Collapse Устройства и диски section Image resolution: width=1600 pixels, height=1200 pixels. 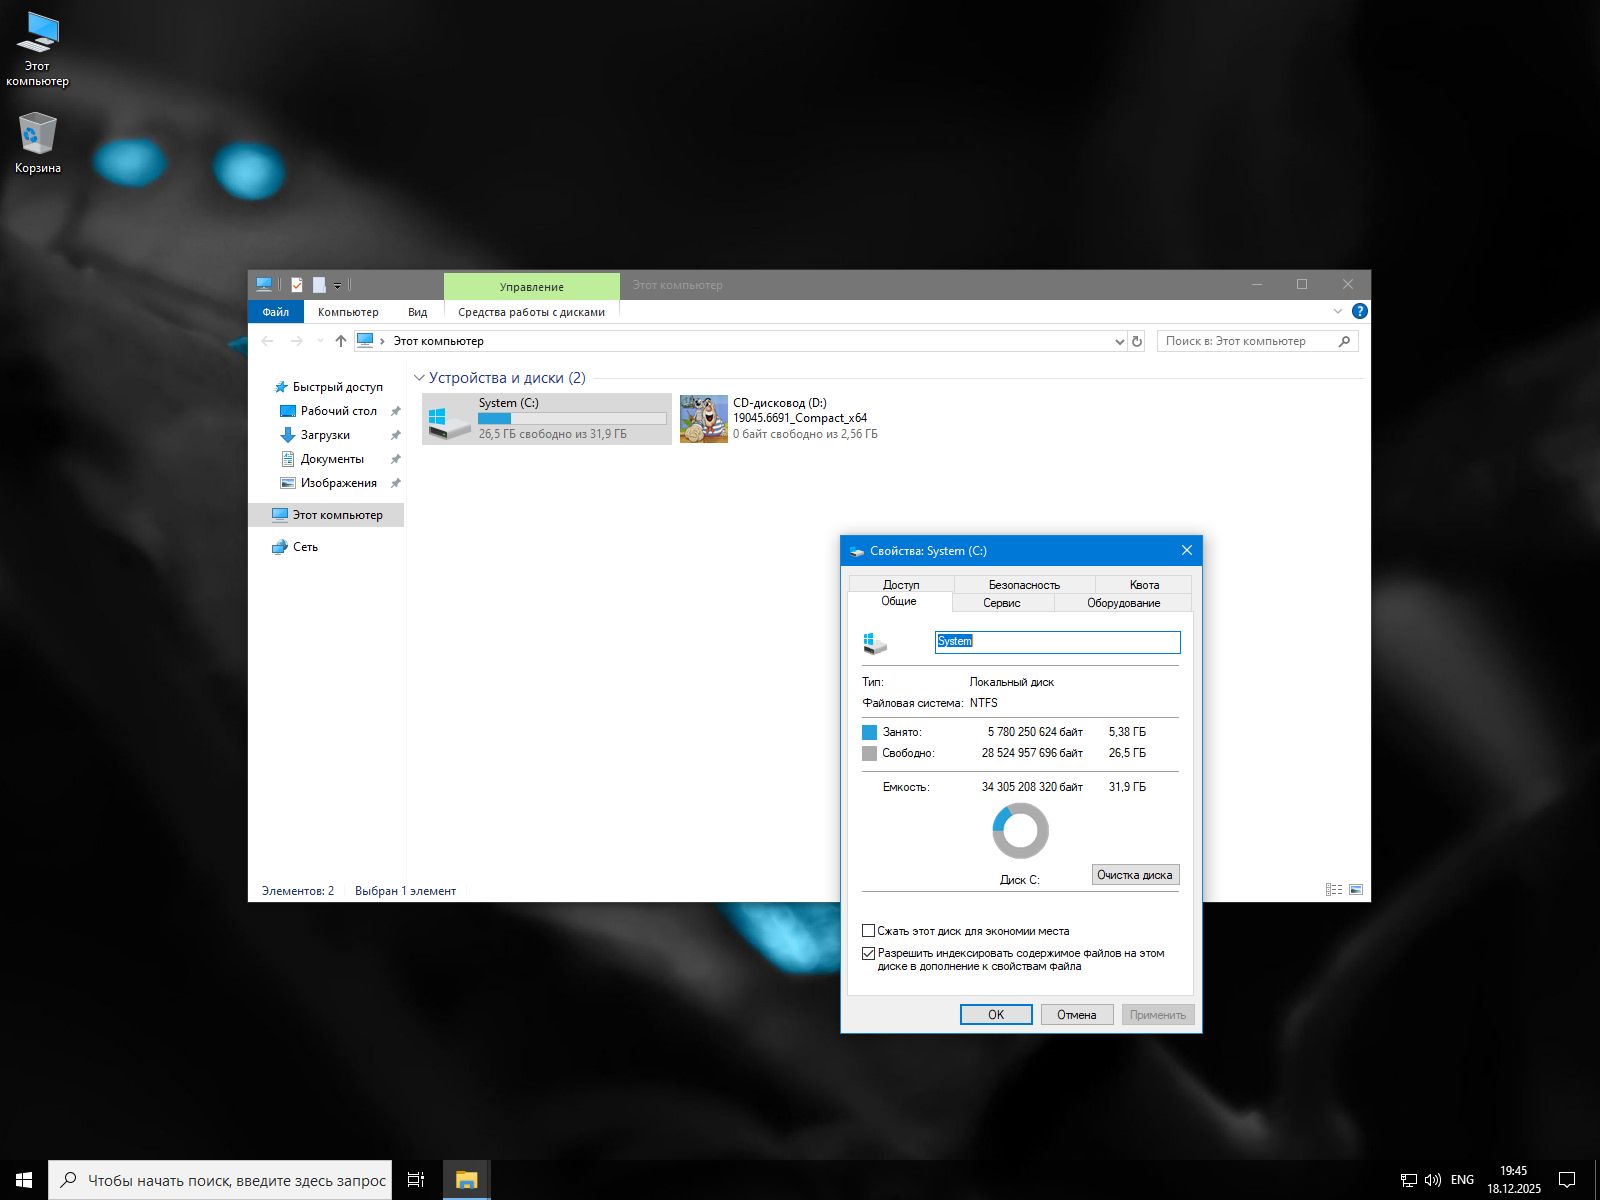coord(419,378)
